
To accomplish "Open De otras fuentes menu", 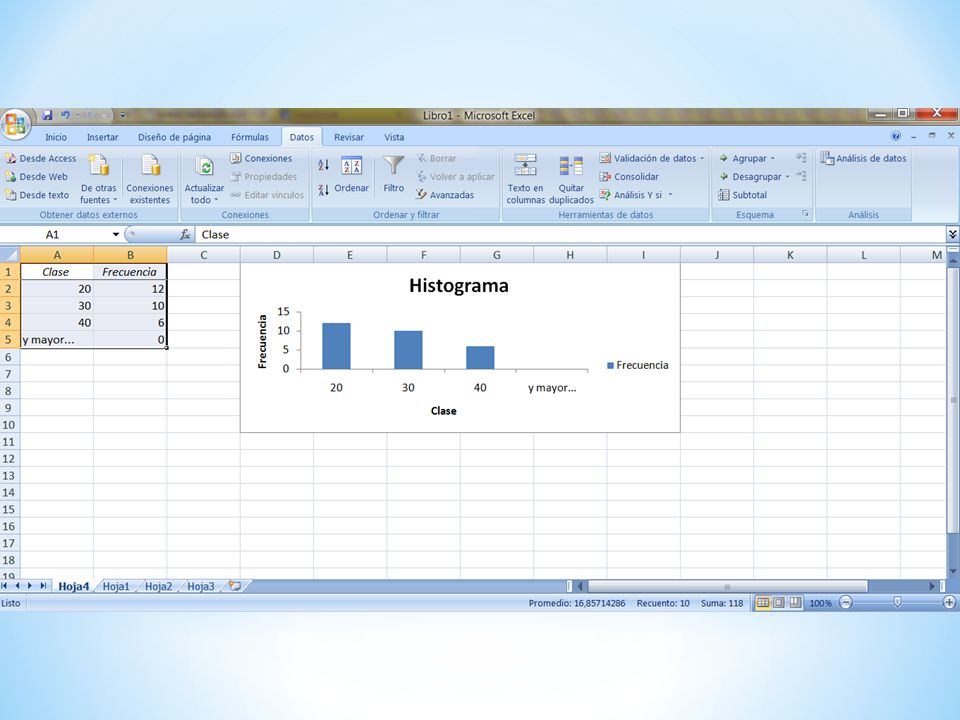I will 99,179.
